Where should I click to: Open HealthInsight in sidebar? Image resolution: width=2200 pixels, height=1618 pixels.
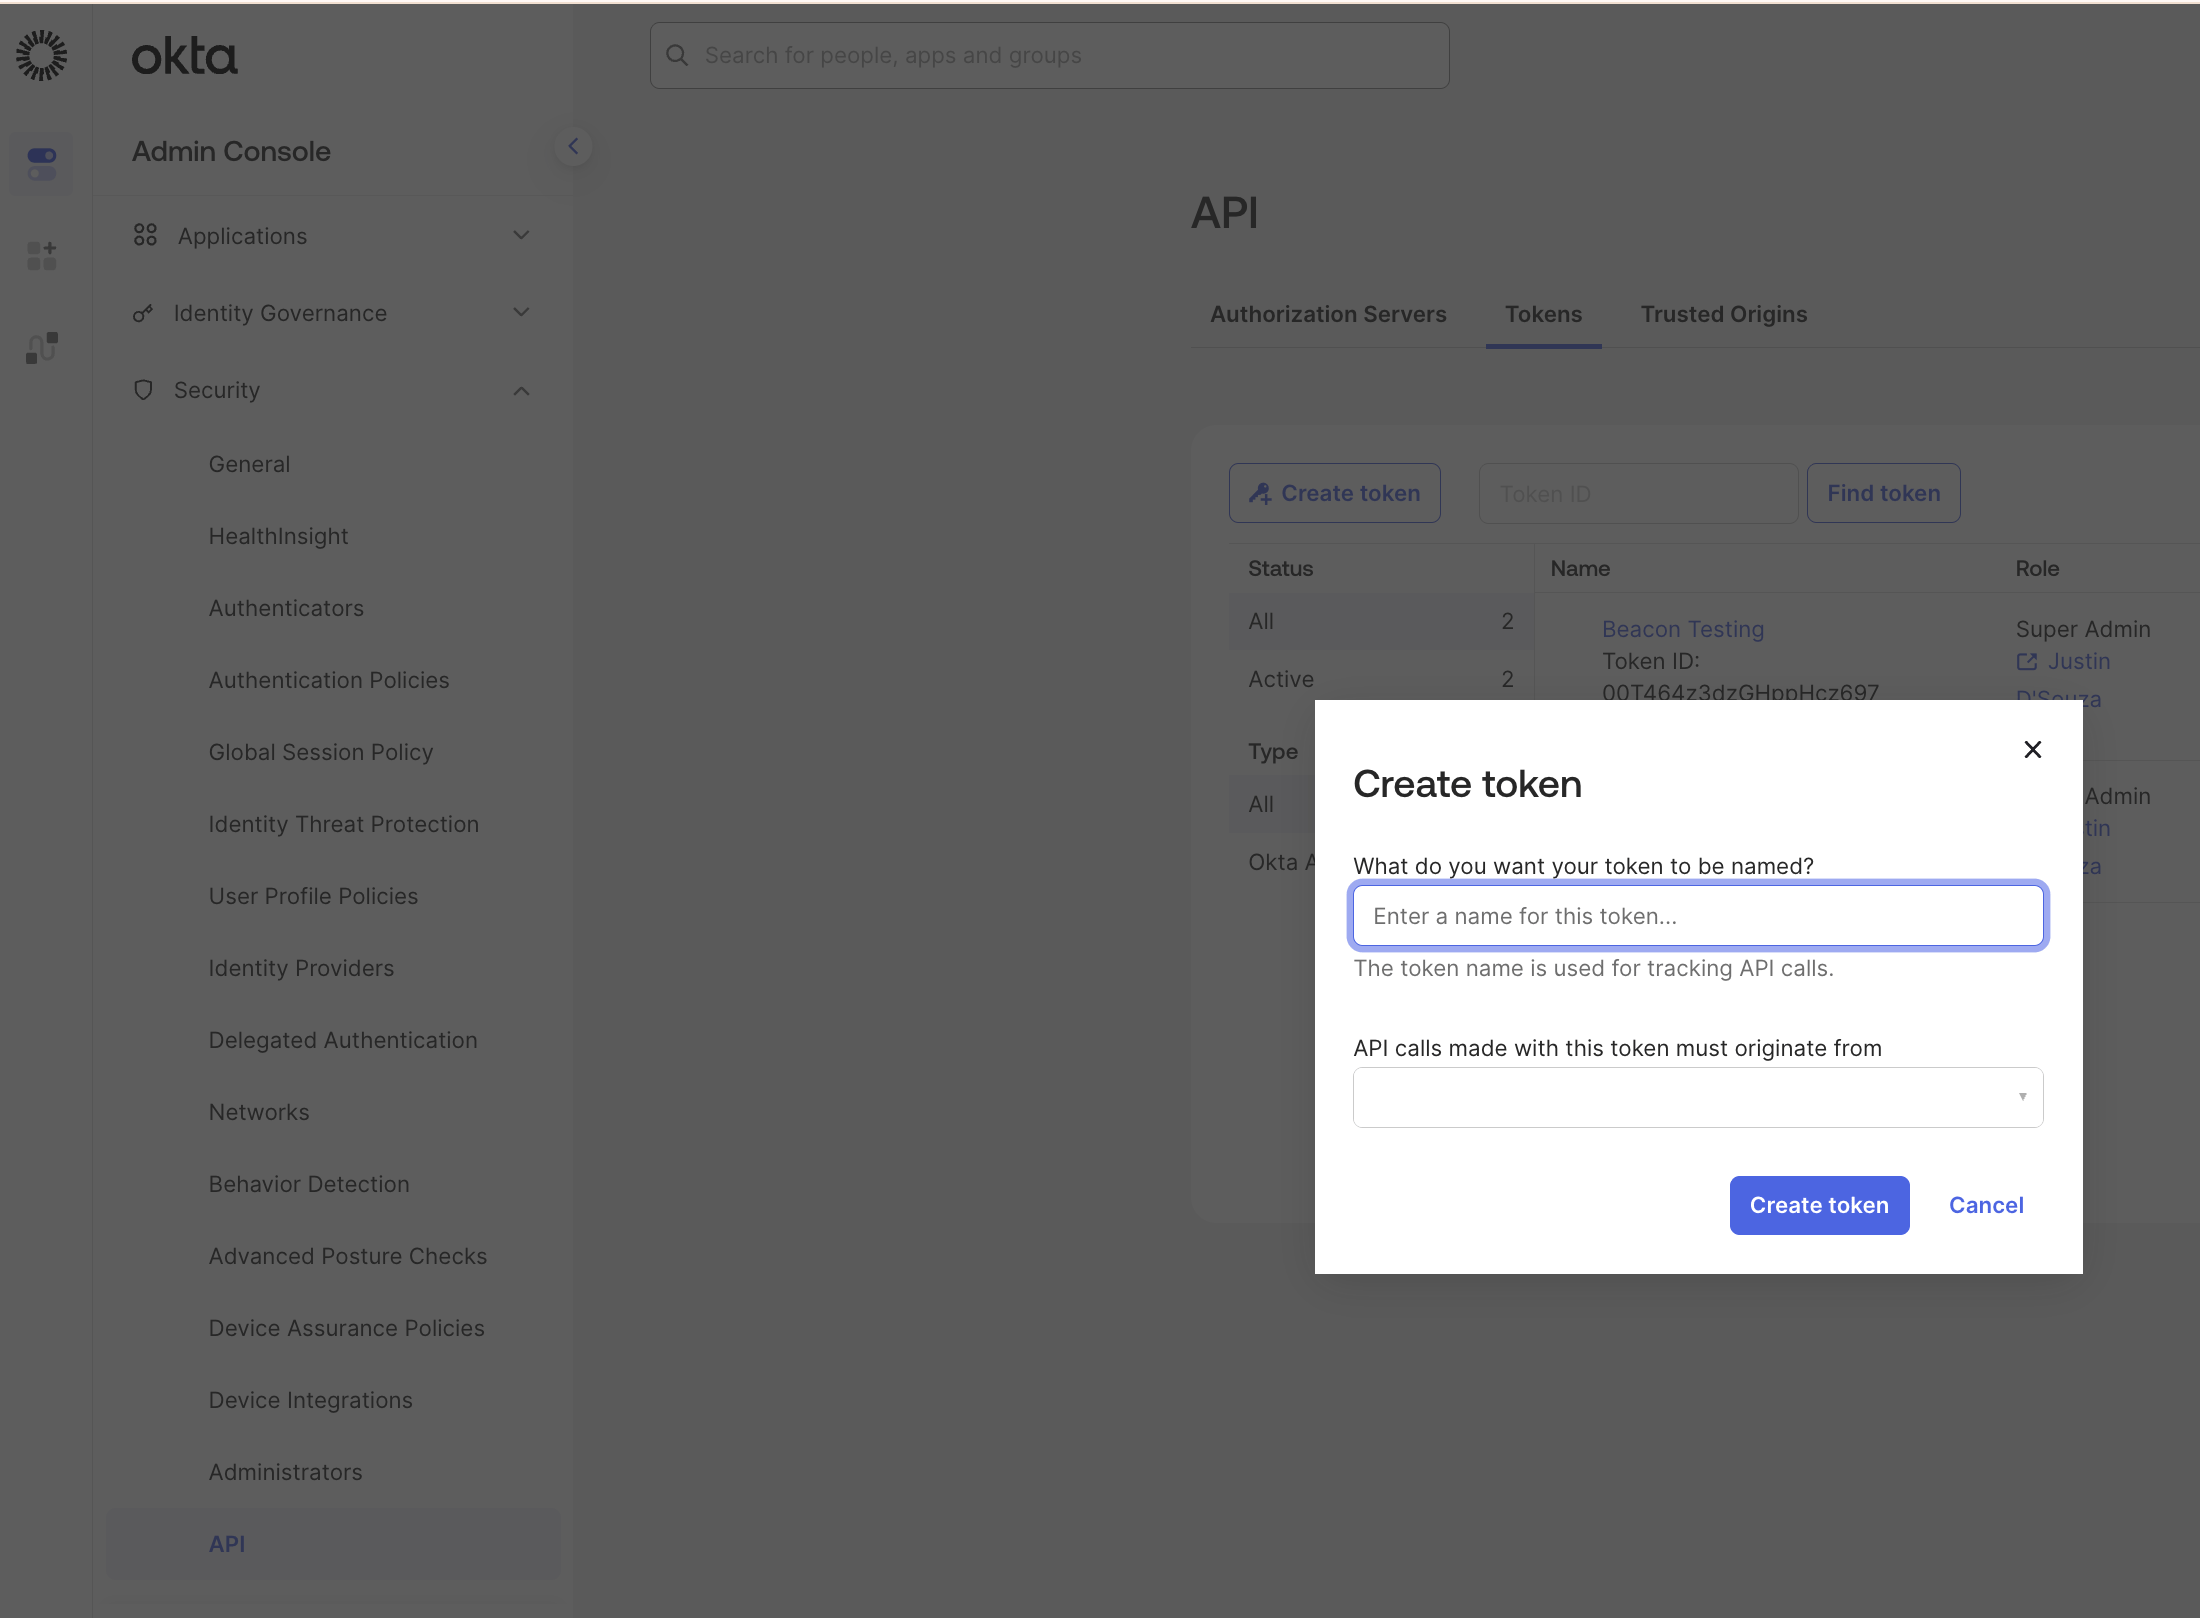[x=278, y=536]
